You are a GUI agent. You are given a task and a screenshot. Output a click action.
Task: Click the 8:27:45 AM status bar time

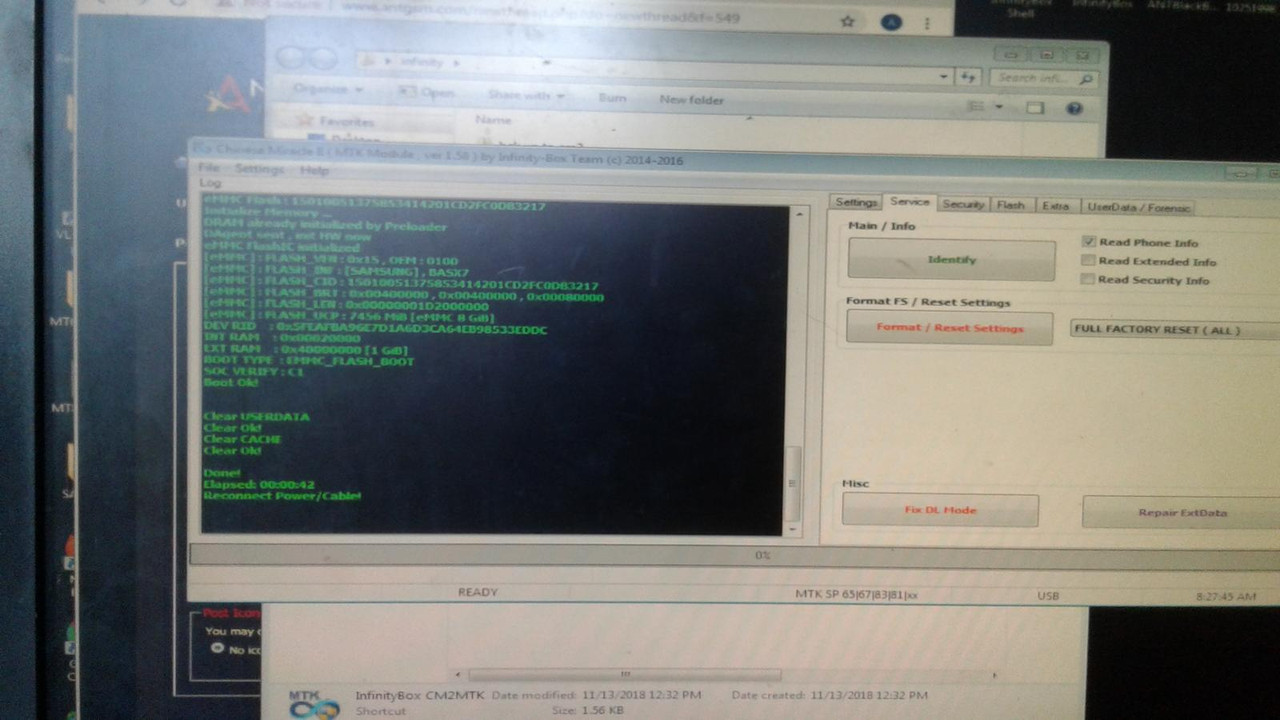[1226, 597]
